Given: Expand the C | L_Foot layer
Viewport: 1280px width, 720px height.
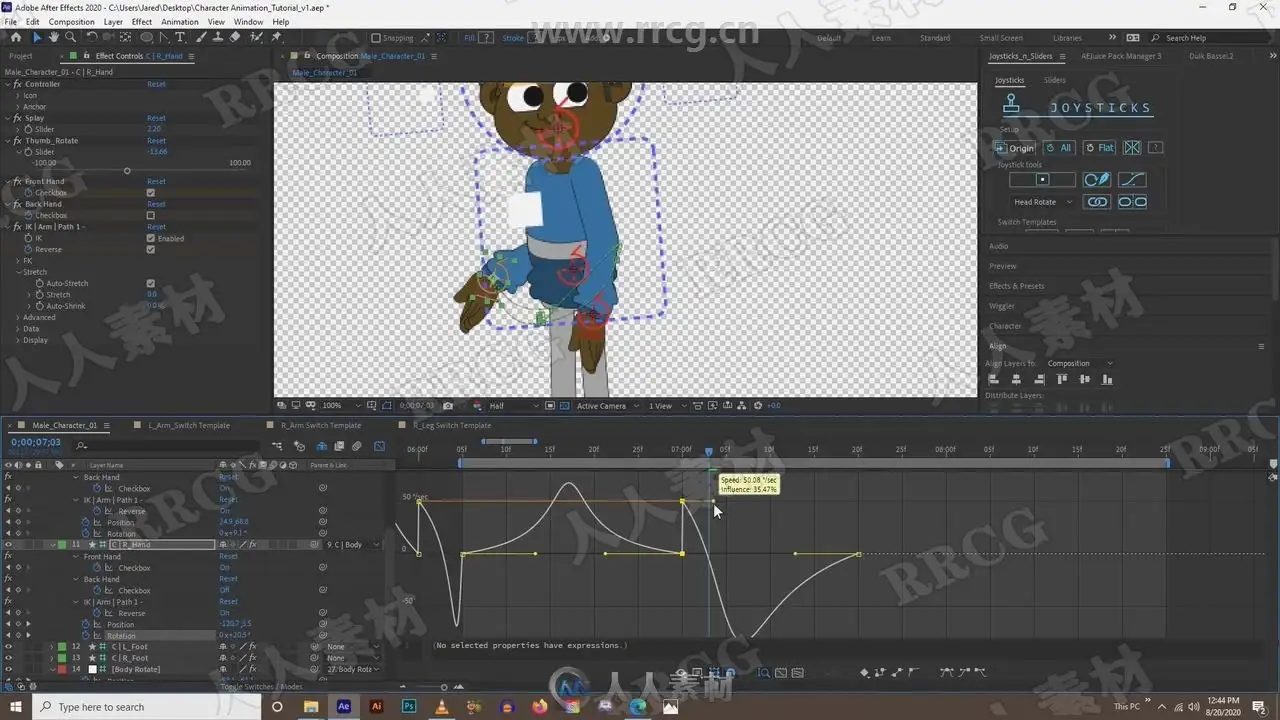Looking at the screenshot, I should click(52, 647).
